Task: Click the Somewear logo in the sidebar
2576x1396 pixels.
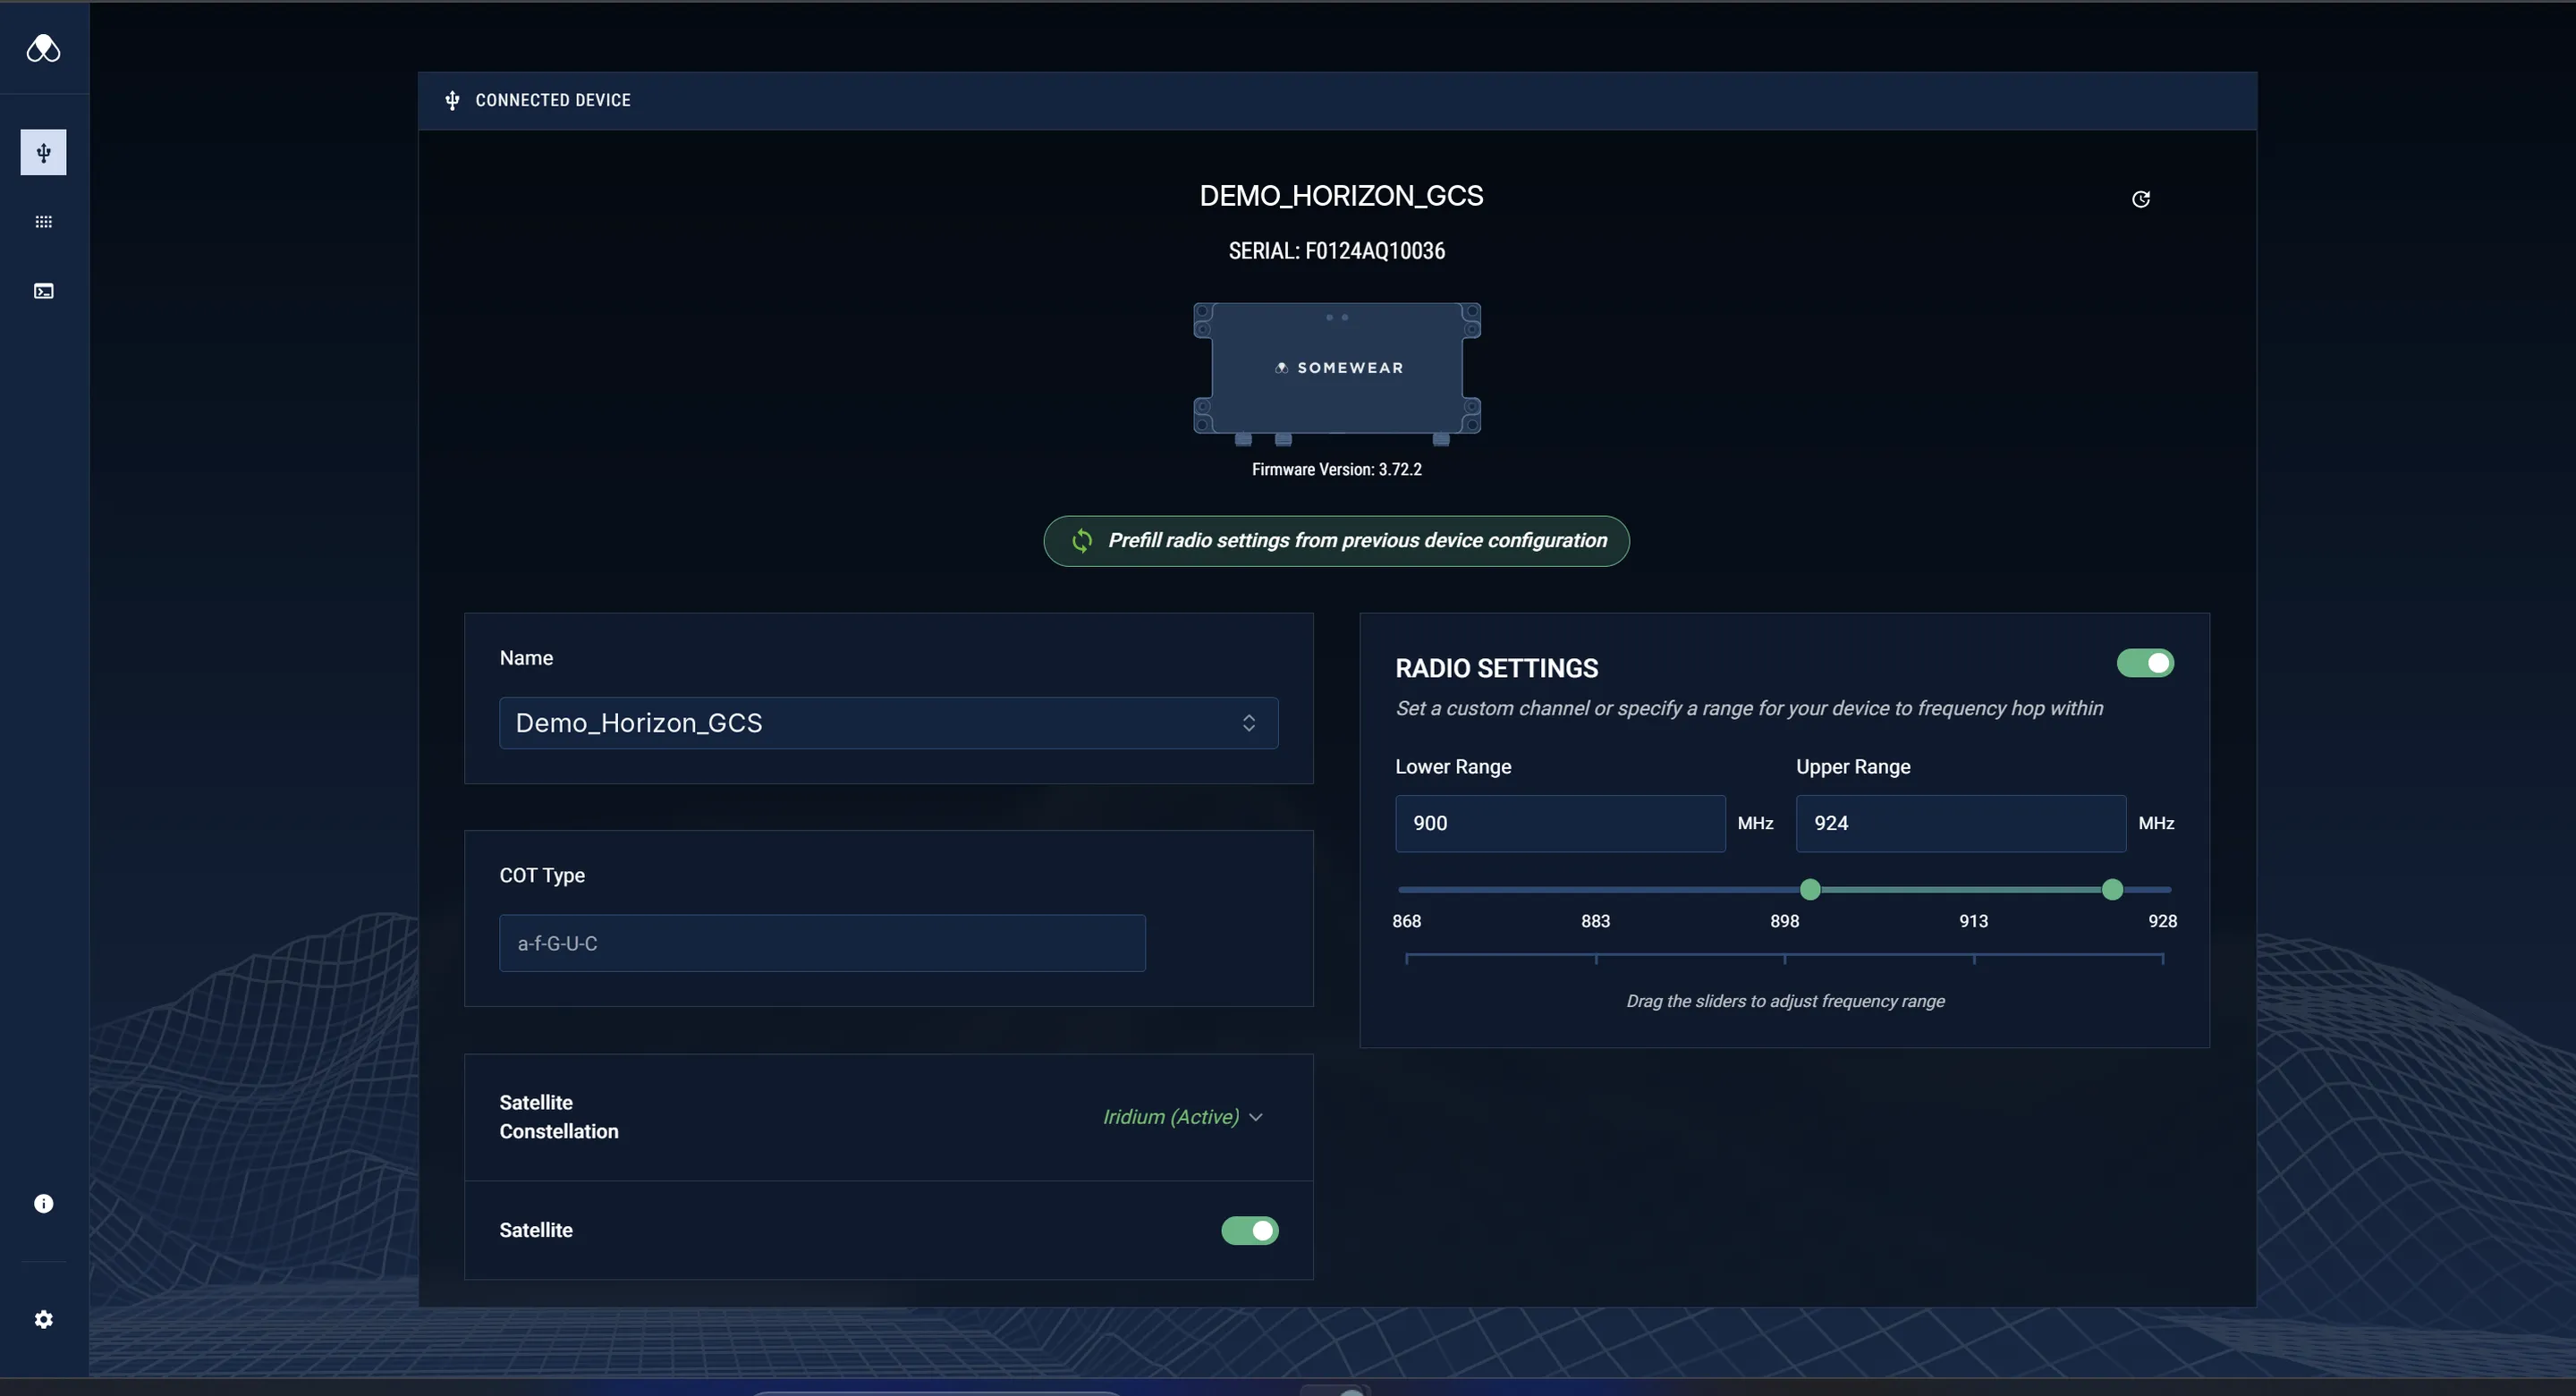Action: (x=43, y=48)
